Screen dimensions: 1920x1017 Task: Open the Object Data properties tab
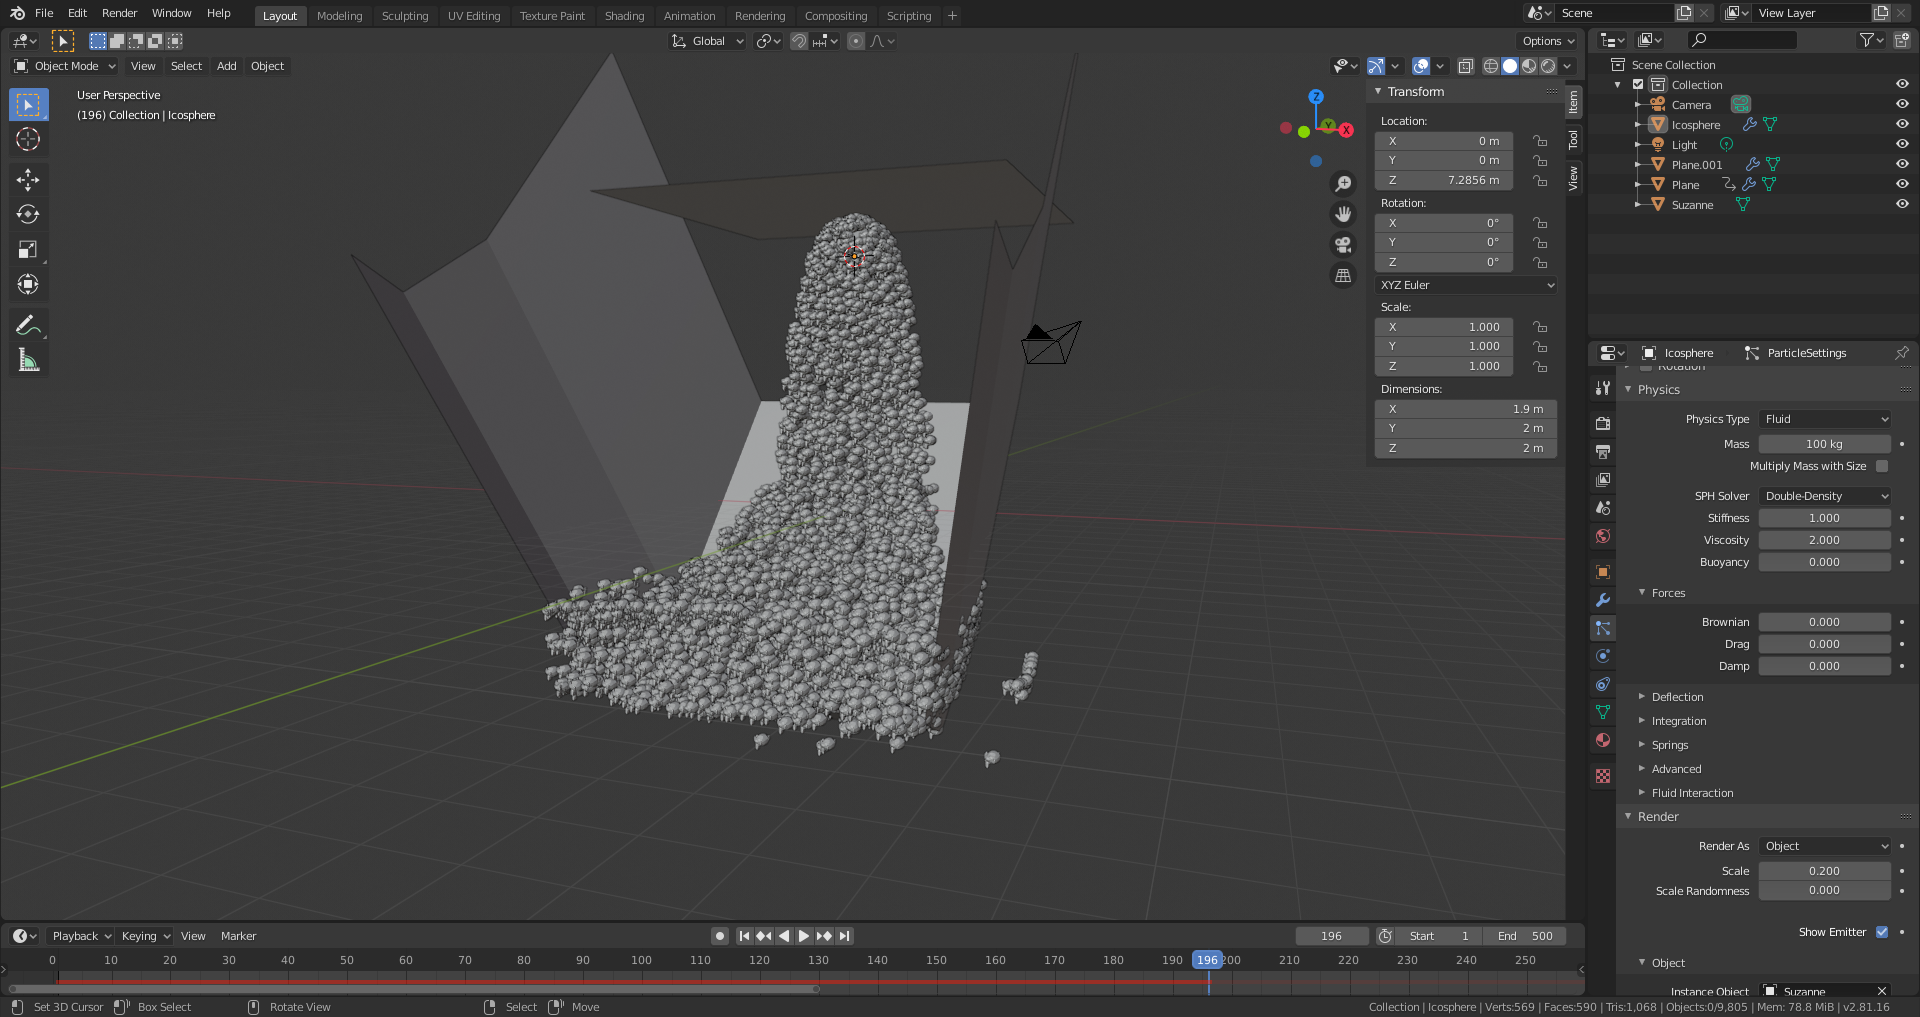[1603, 712]
